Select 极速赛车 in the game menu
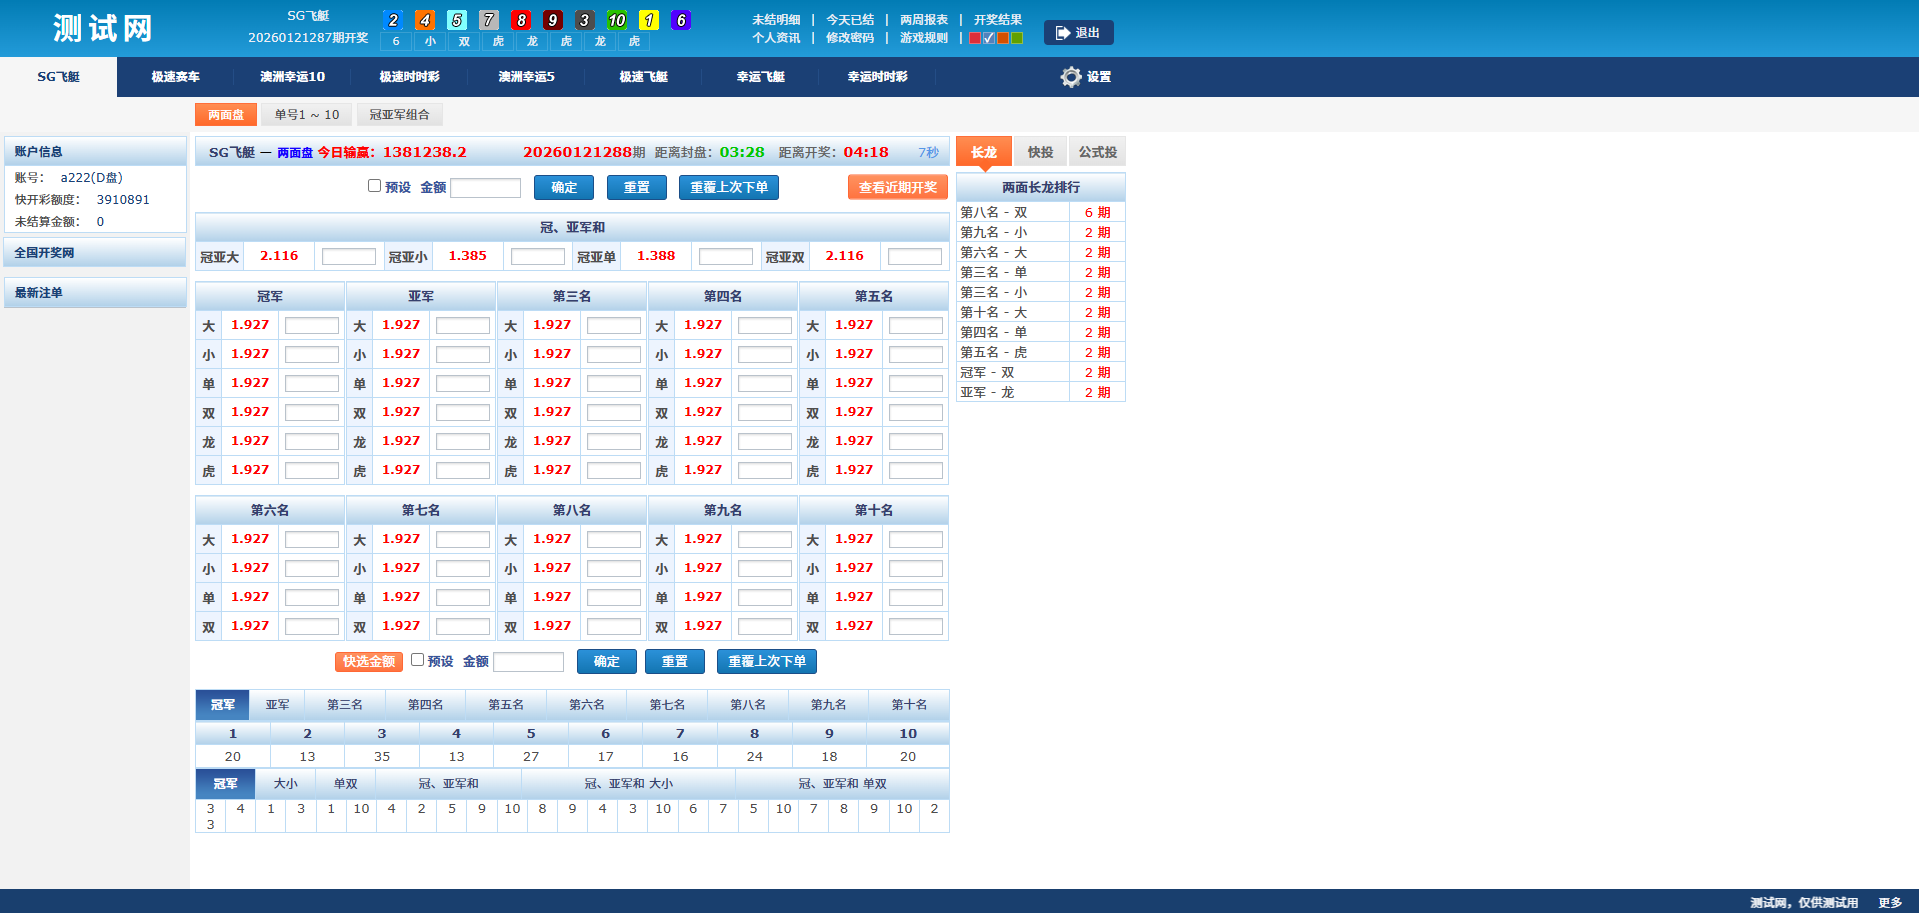 tap(175, 77)
